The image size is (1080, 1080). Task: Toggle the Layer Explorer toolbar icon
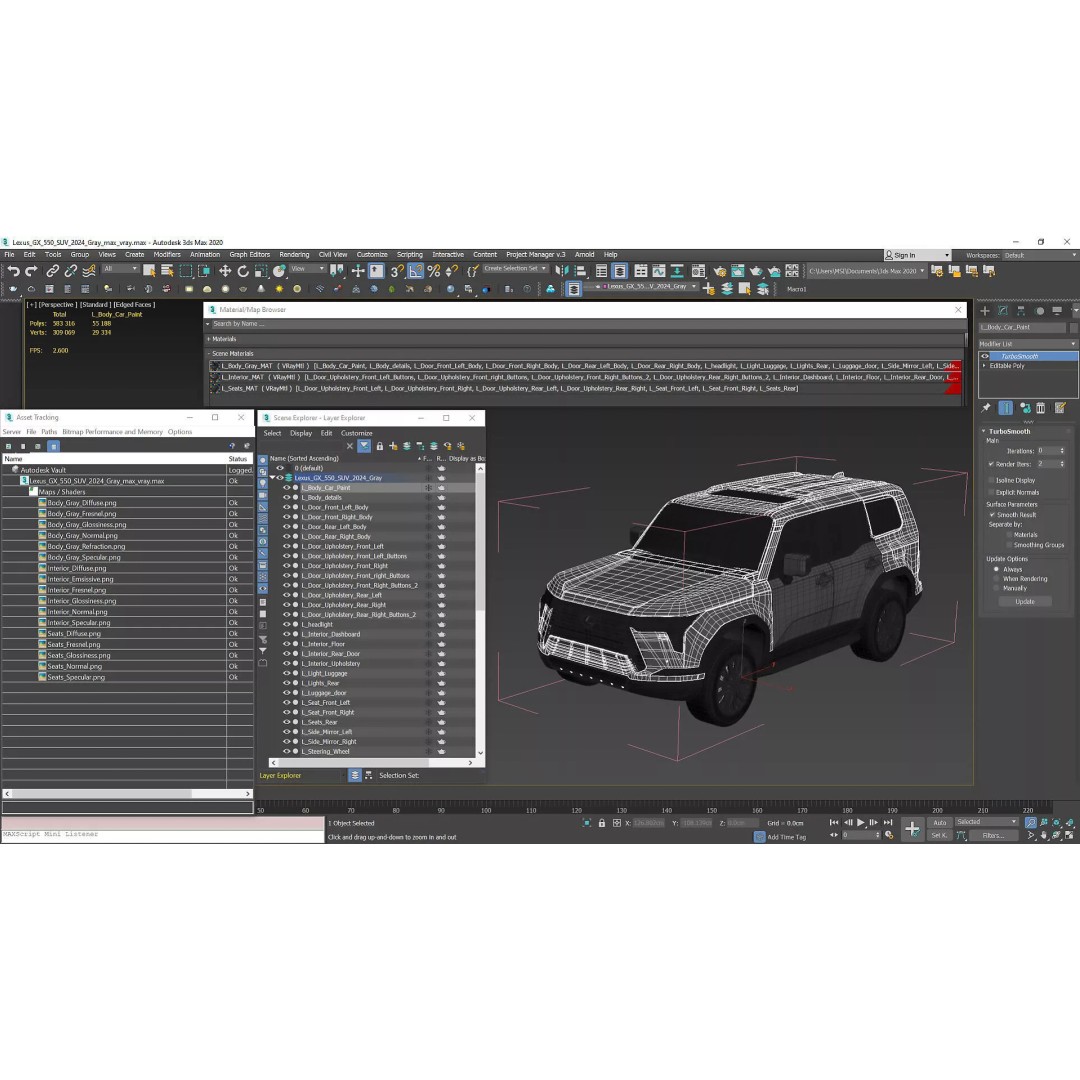[619, 271]
